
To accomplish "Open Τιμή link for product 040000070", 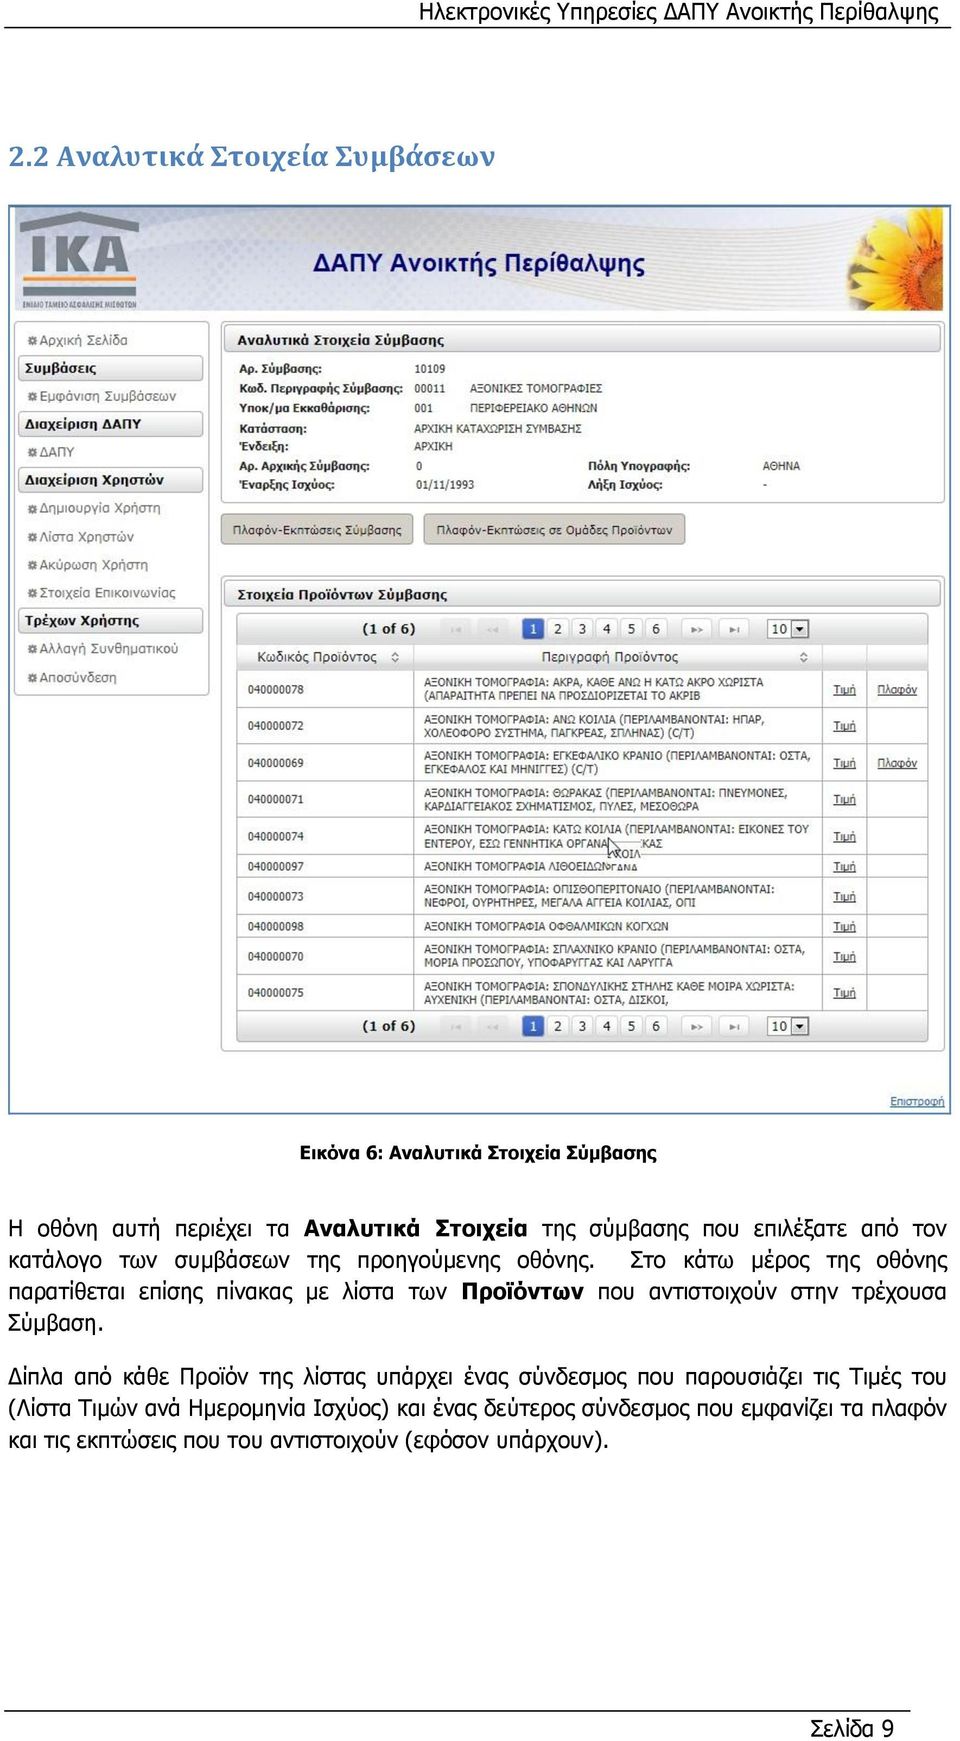I will coord(845,957).
